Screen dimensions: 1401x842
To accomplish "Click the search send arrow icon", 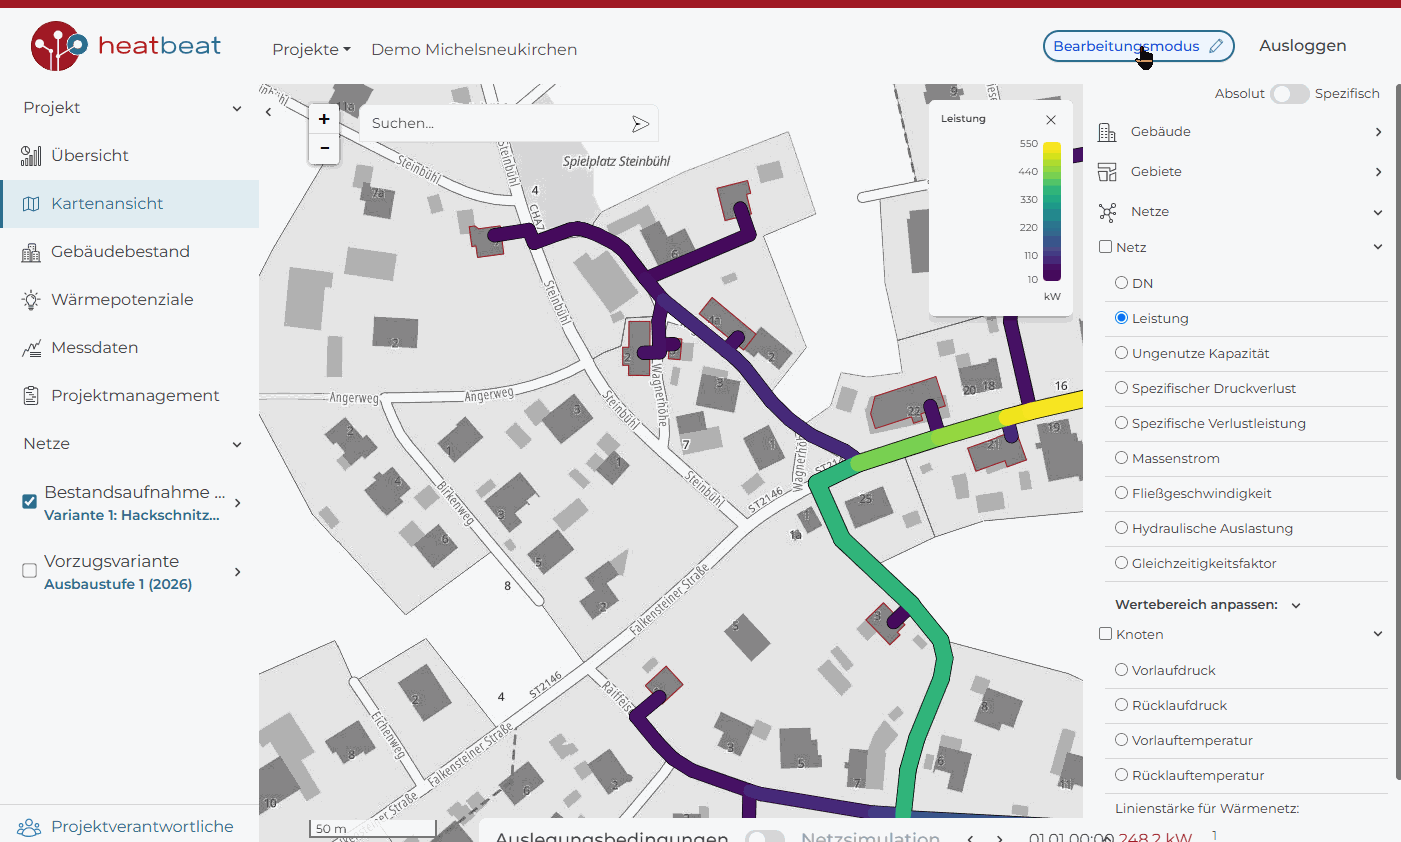I will click(x=640, y=124).
